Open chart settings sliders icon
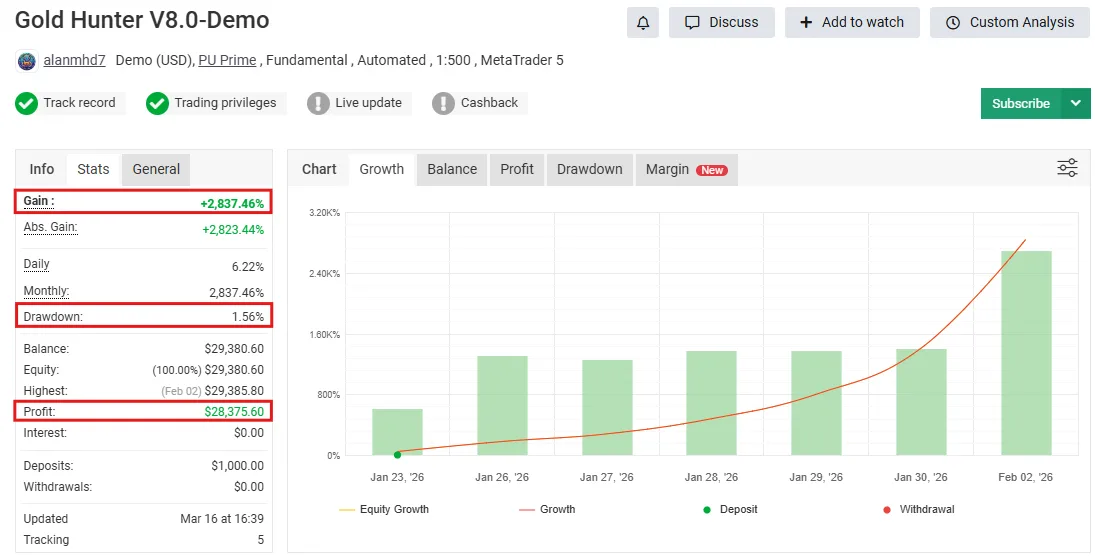 click(1067, 168)
